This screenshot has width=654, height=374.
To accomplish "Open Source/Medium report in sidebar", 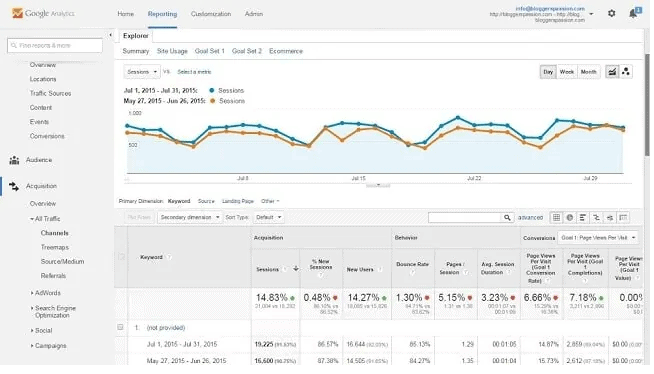I will (62, 261).
